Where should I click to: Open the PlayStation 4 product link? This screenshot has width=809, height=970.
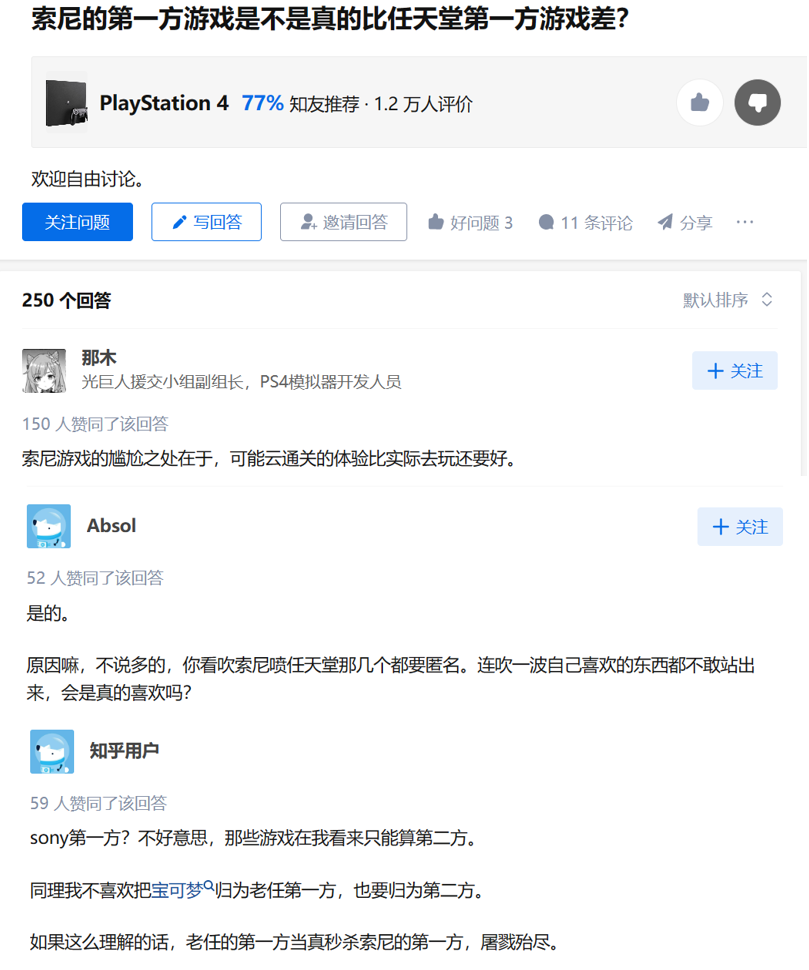(164, 103)
